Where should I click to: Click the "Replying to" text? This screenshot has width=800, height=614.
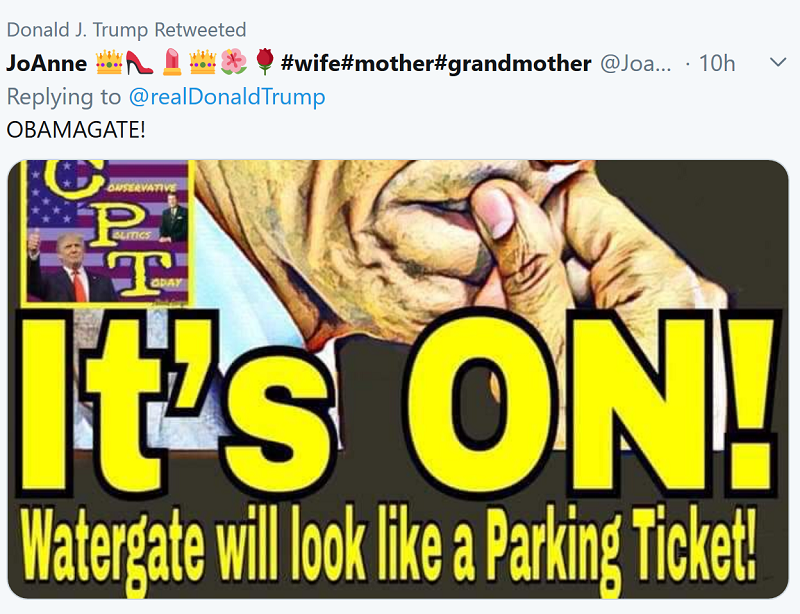click(65, 97)
